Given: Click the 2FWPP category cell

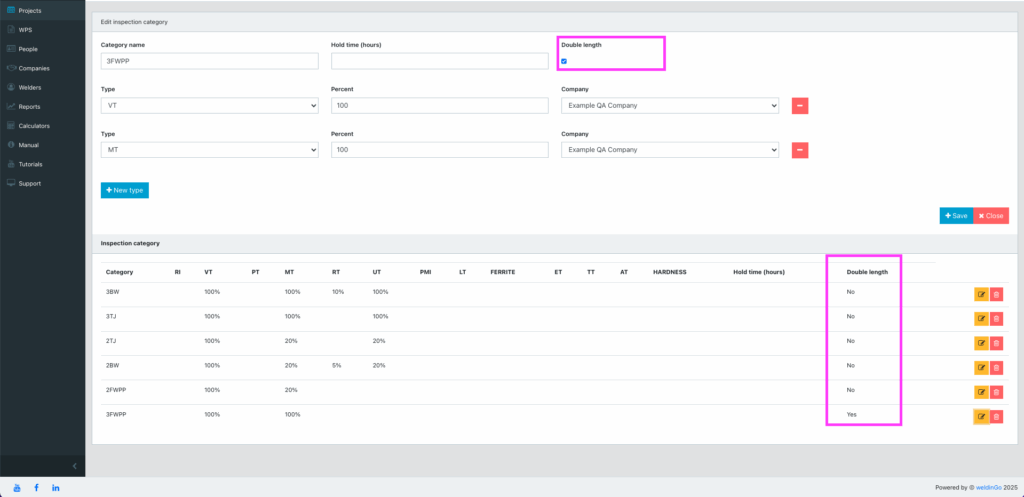Looking at the screenshot, I should (116, 390).
